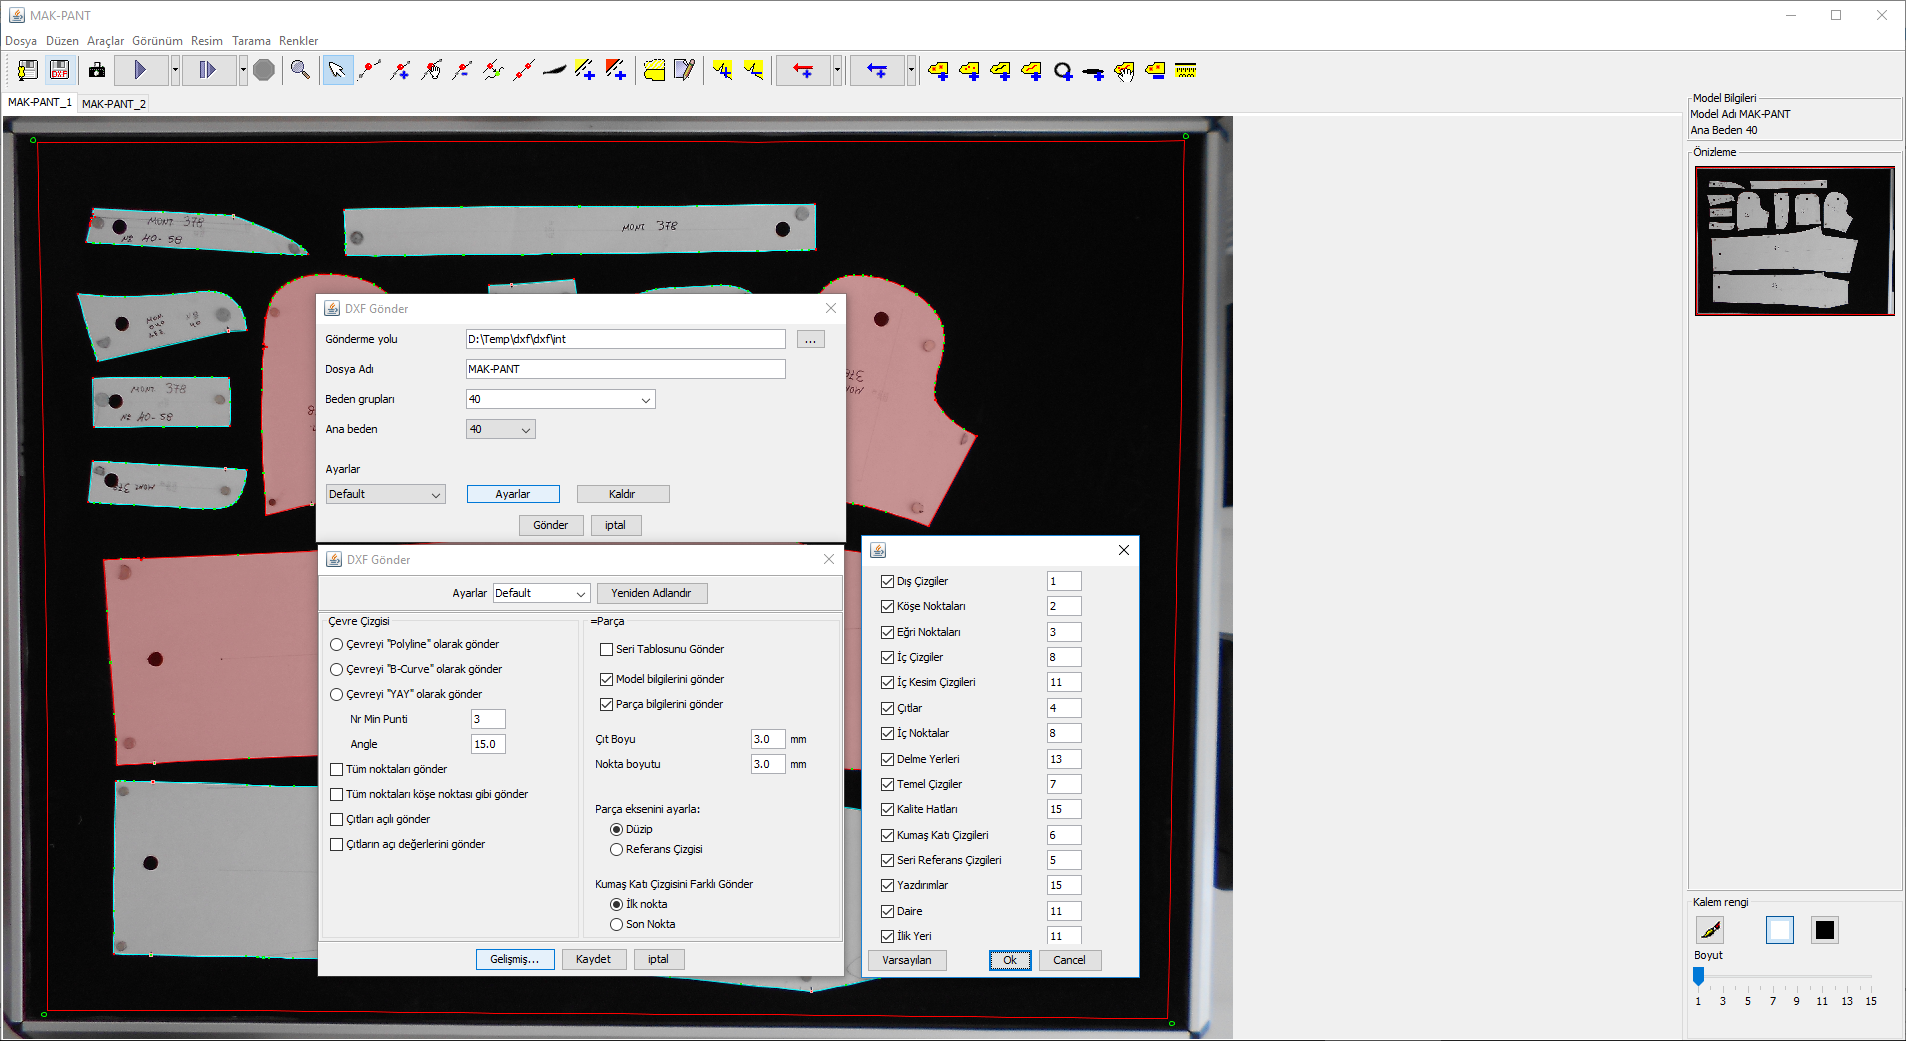
Task: Click the Varsayılan button
Action: pyautogui.click(x=906, y=960)
